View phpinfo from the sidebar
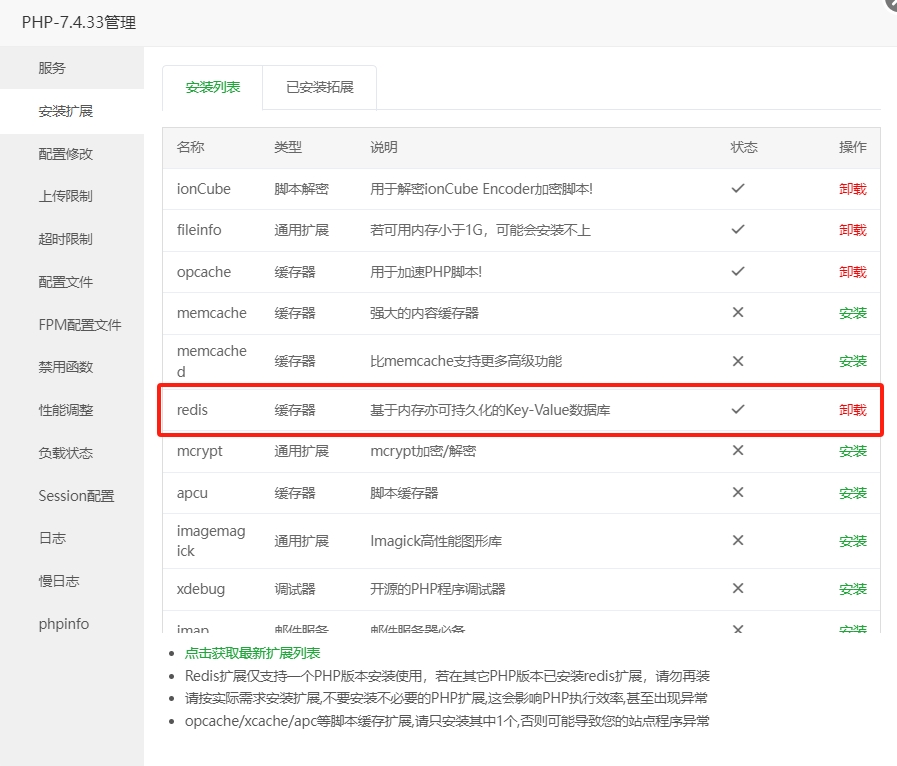This screenshot has width=897, height=766. (64, 624)
